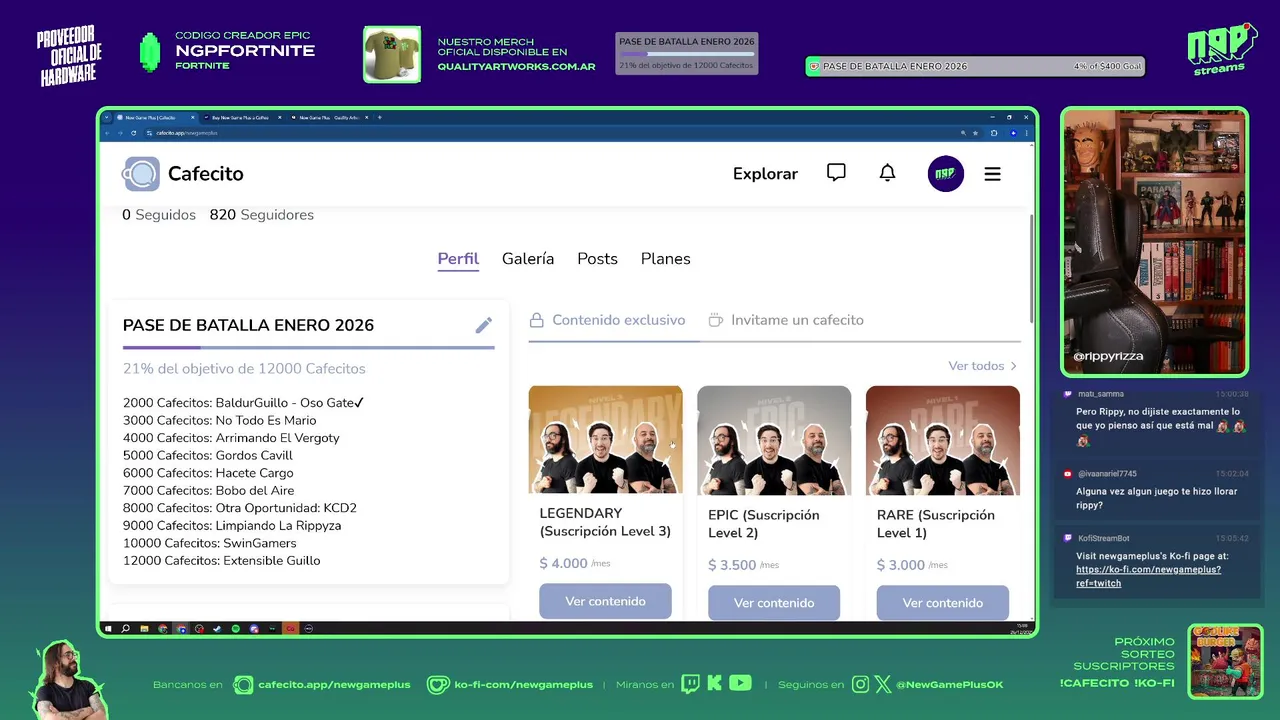Screen dimensions: 1280x720
Task: Click the text "12000 Cafecitos: Extensible Guillo"
Action: [x=222, y=560]
